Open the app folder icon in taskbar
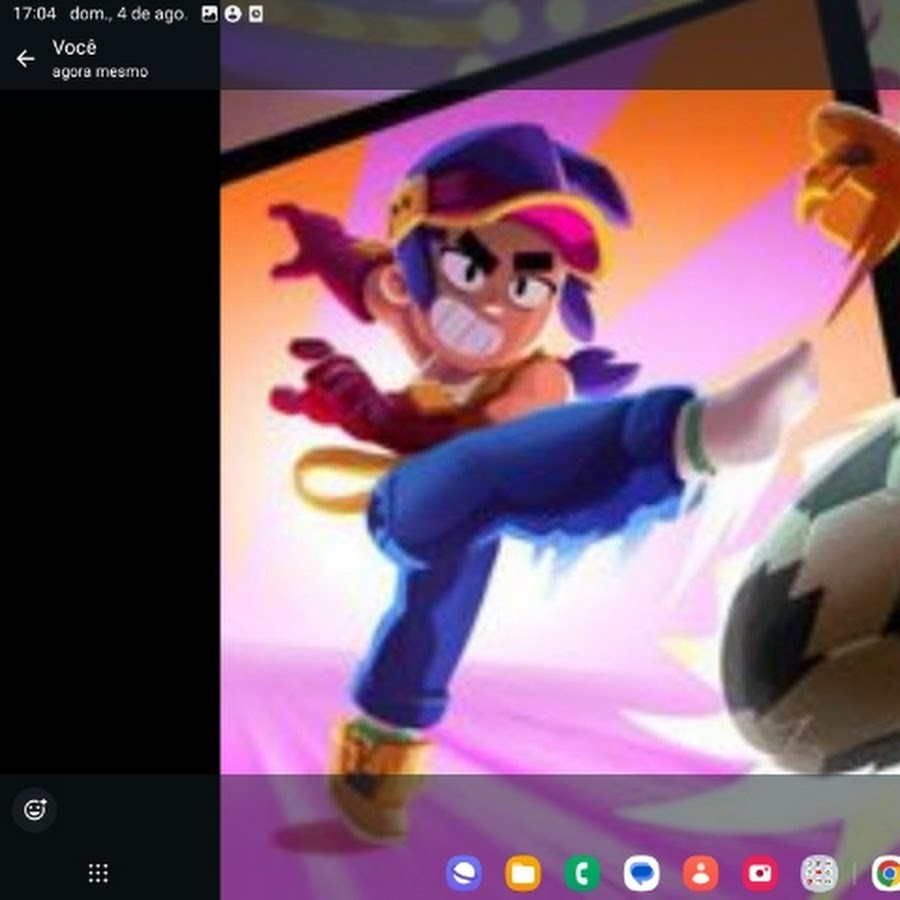 [820, 873]
